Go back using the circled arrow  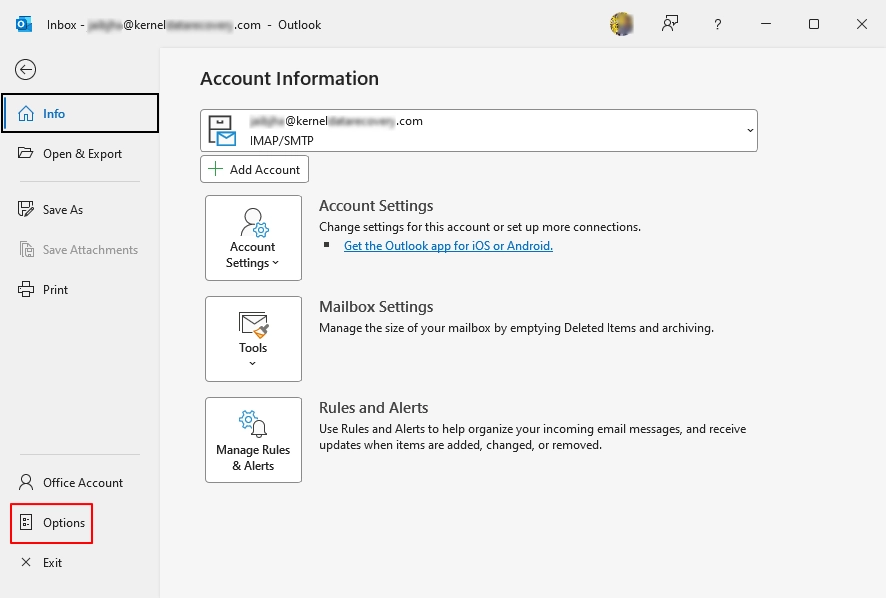(x=25, y=70)
